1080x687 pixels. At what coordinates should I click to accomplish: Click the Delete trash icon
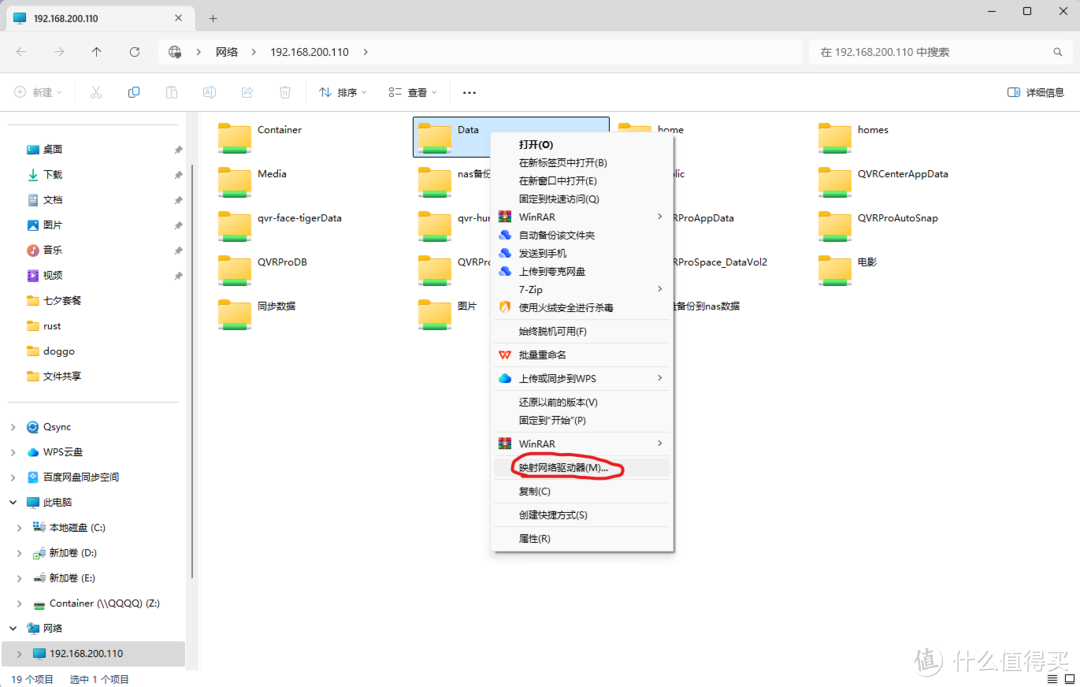(285, 92)
